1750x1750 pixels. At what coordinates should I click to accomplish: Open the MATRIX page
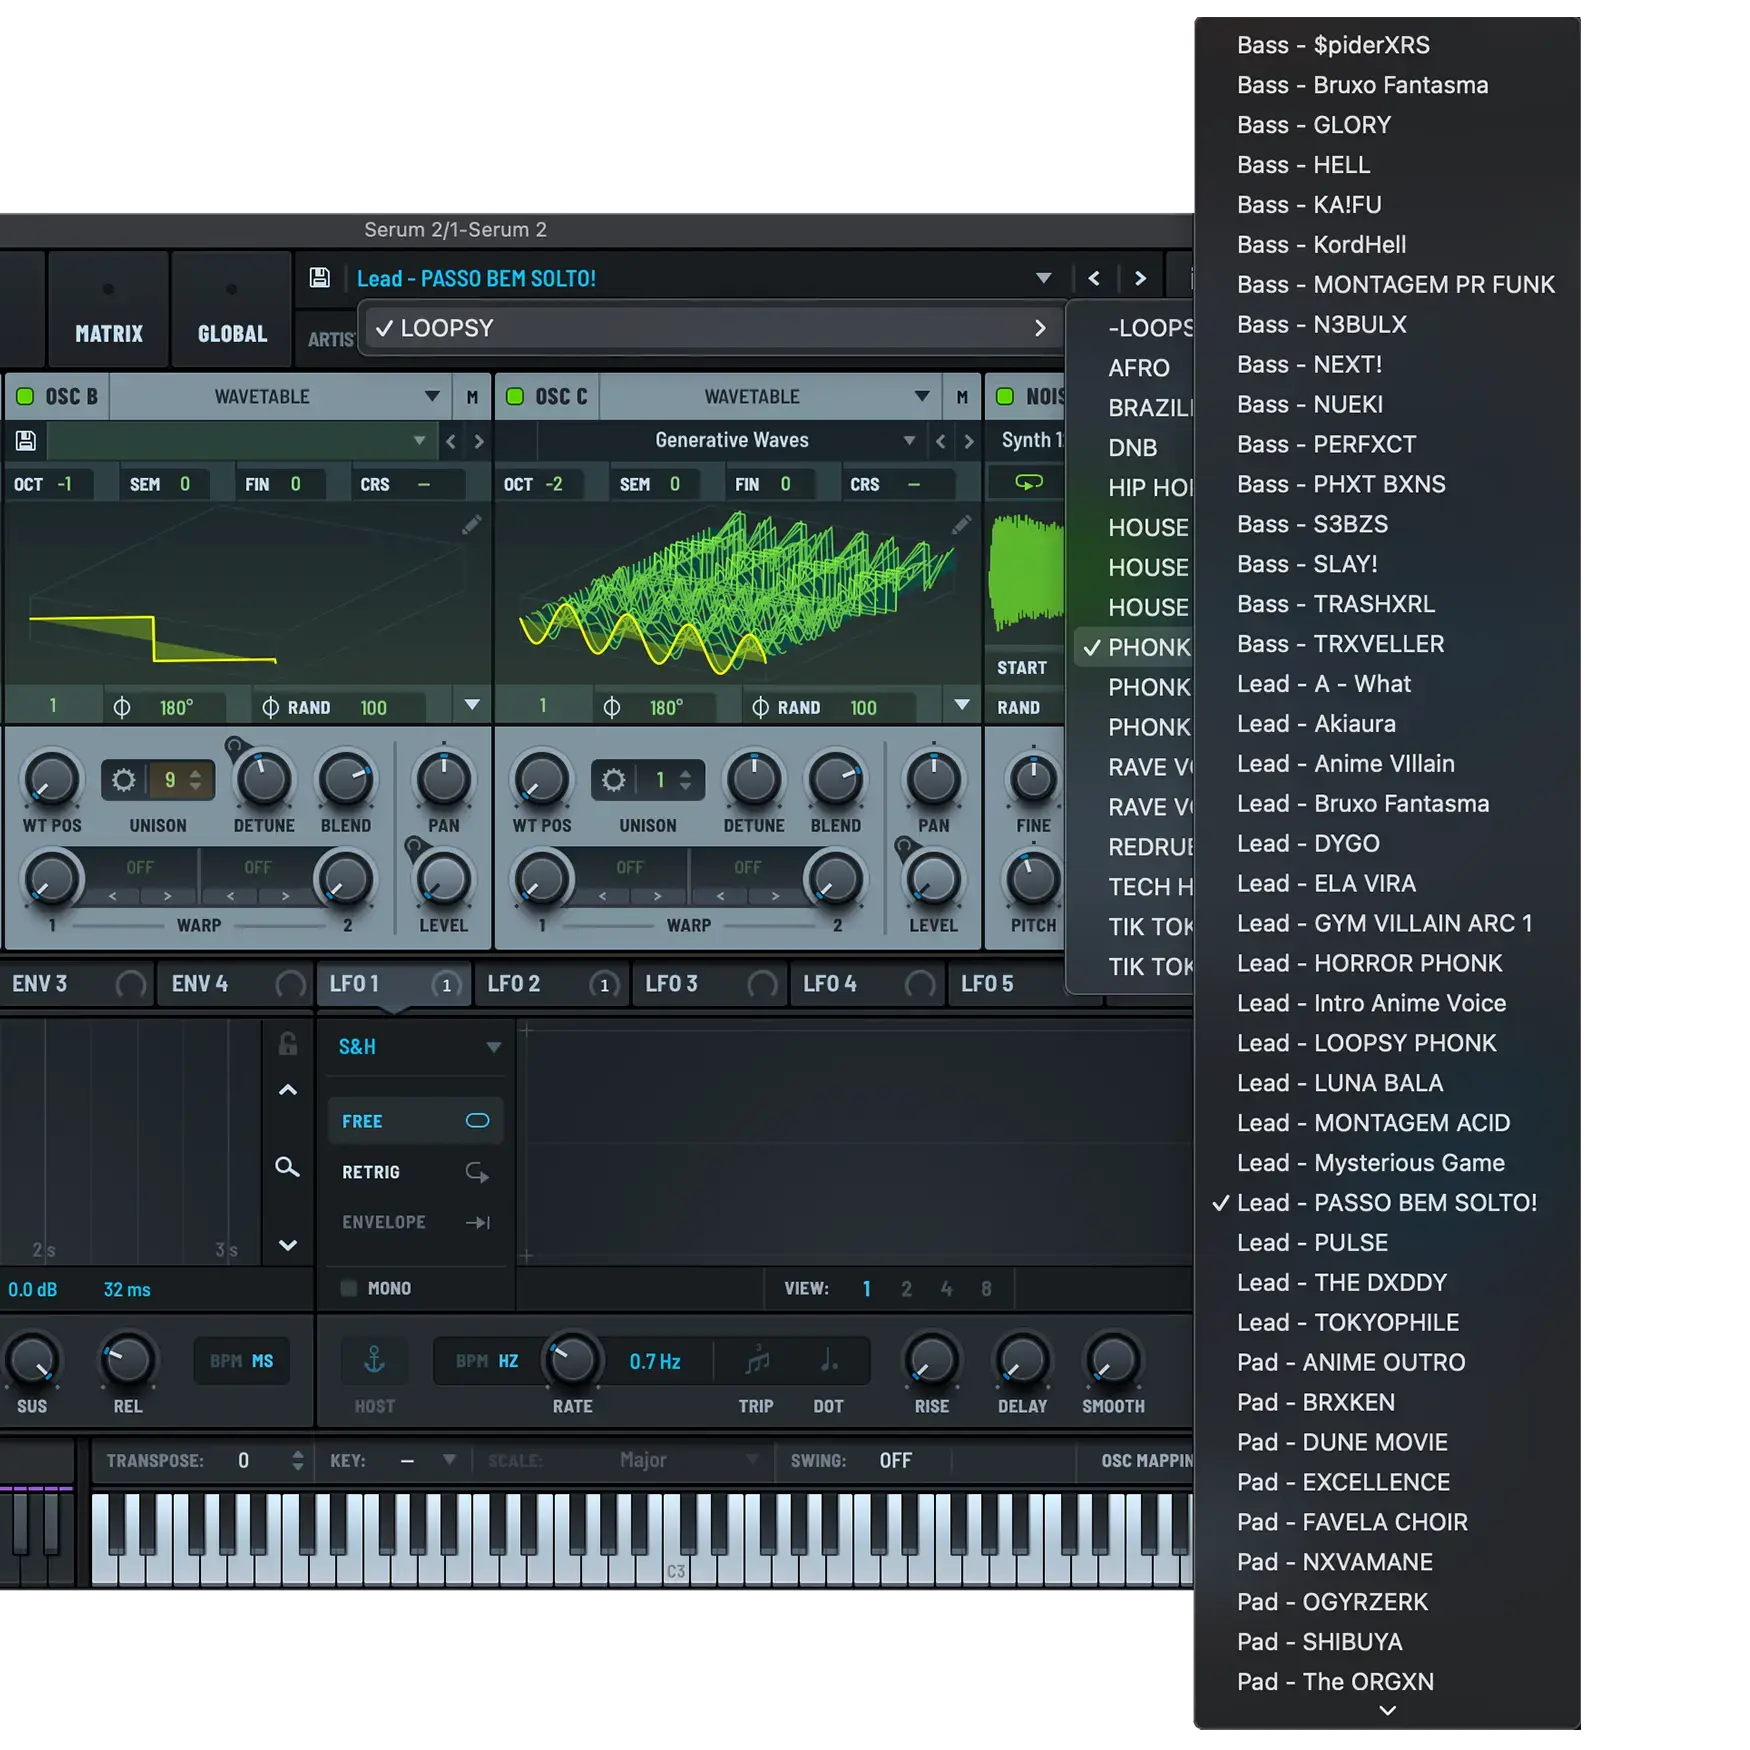coord(109,333)
